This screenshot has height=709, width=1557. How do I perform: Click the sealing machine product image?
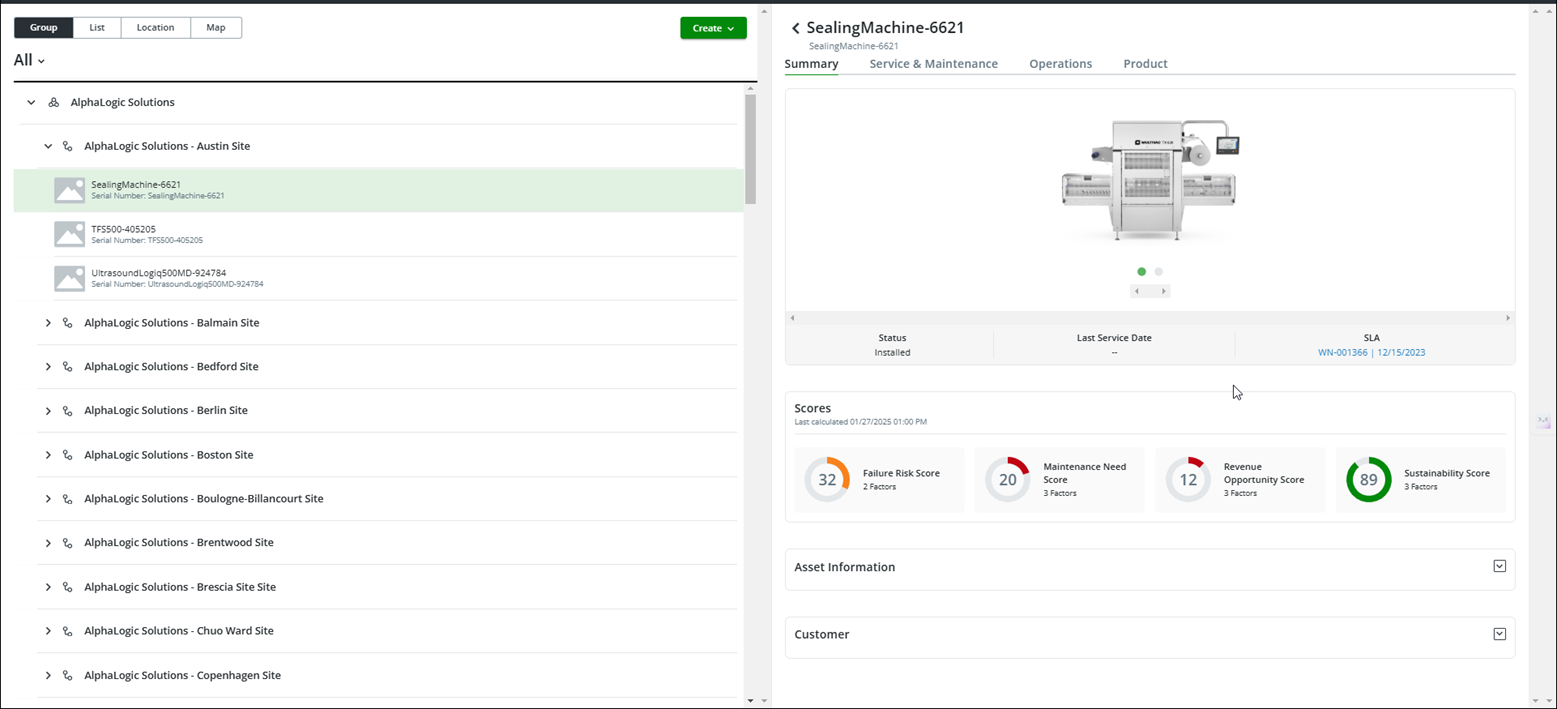point(1150,180)
